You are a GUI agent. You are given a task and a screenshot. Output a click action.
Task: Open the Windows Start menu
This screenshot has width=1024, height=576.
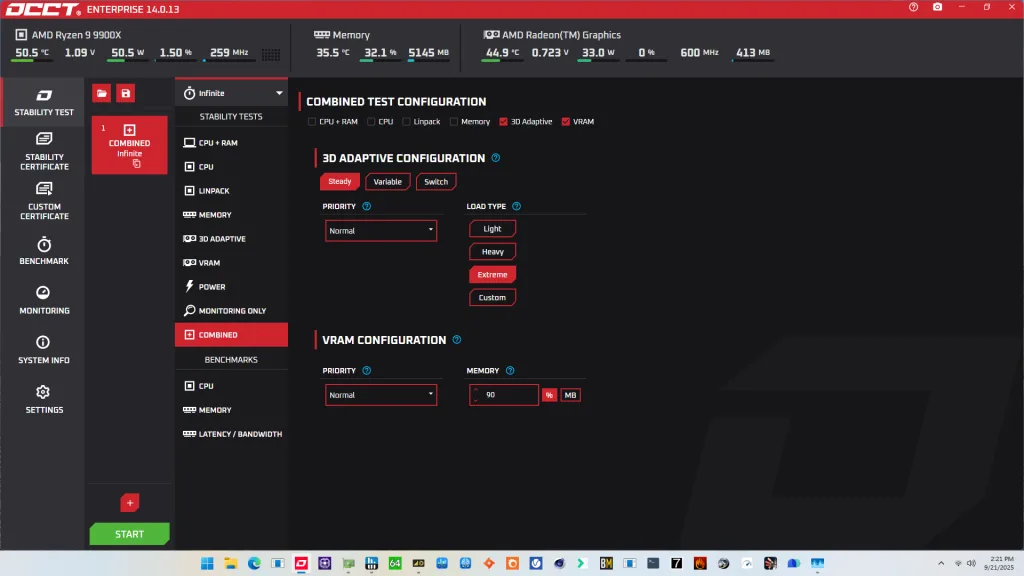pos(206,563)
